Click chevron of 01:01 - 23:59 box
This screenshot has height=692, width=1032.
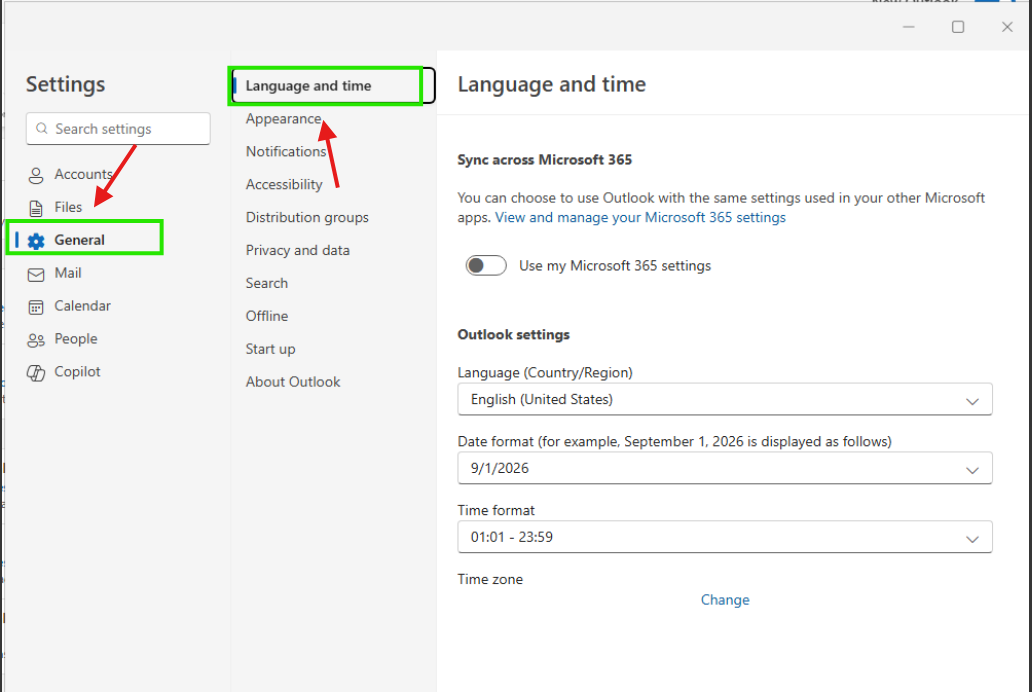(x=972, y=539)
